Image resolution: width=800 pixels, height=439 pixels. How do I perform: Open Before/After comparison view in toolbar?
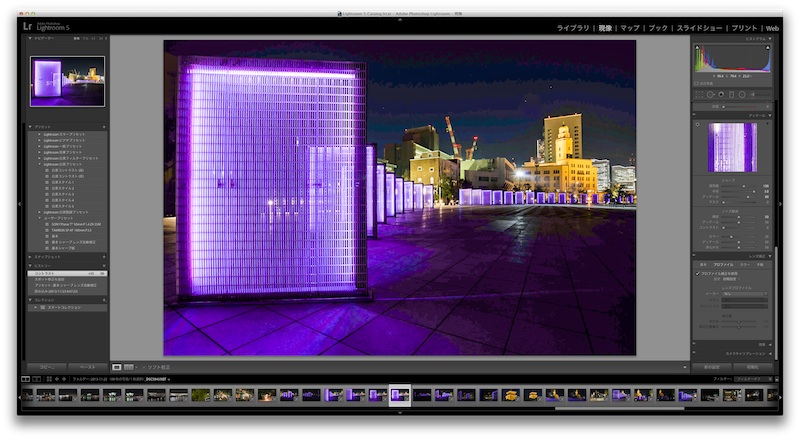(130, 367)
